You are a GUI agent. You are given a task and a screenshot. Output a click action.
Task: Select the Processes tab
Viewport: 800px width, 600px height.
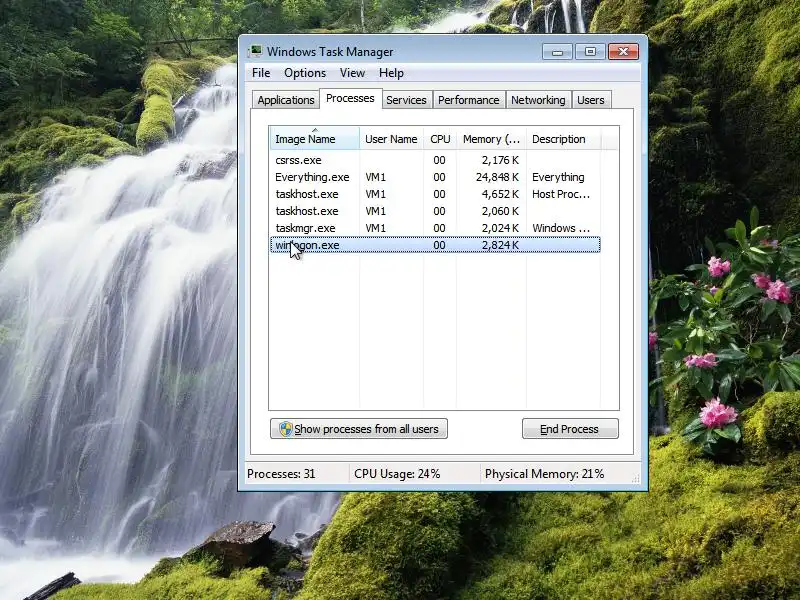tap(350, 98)
